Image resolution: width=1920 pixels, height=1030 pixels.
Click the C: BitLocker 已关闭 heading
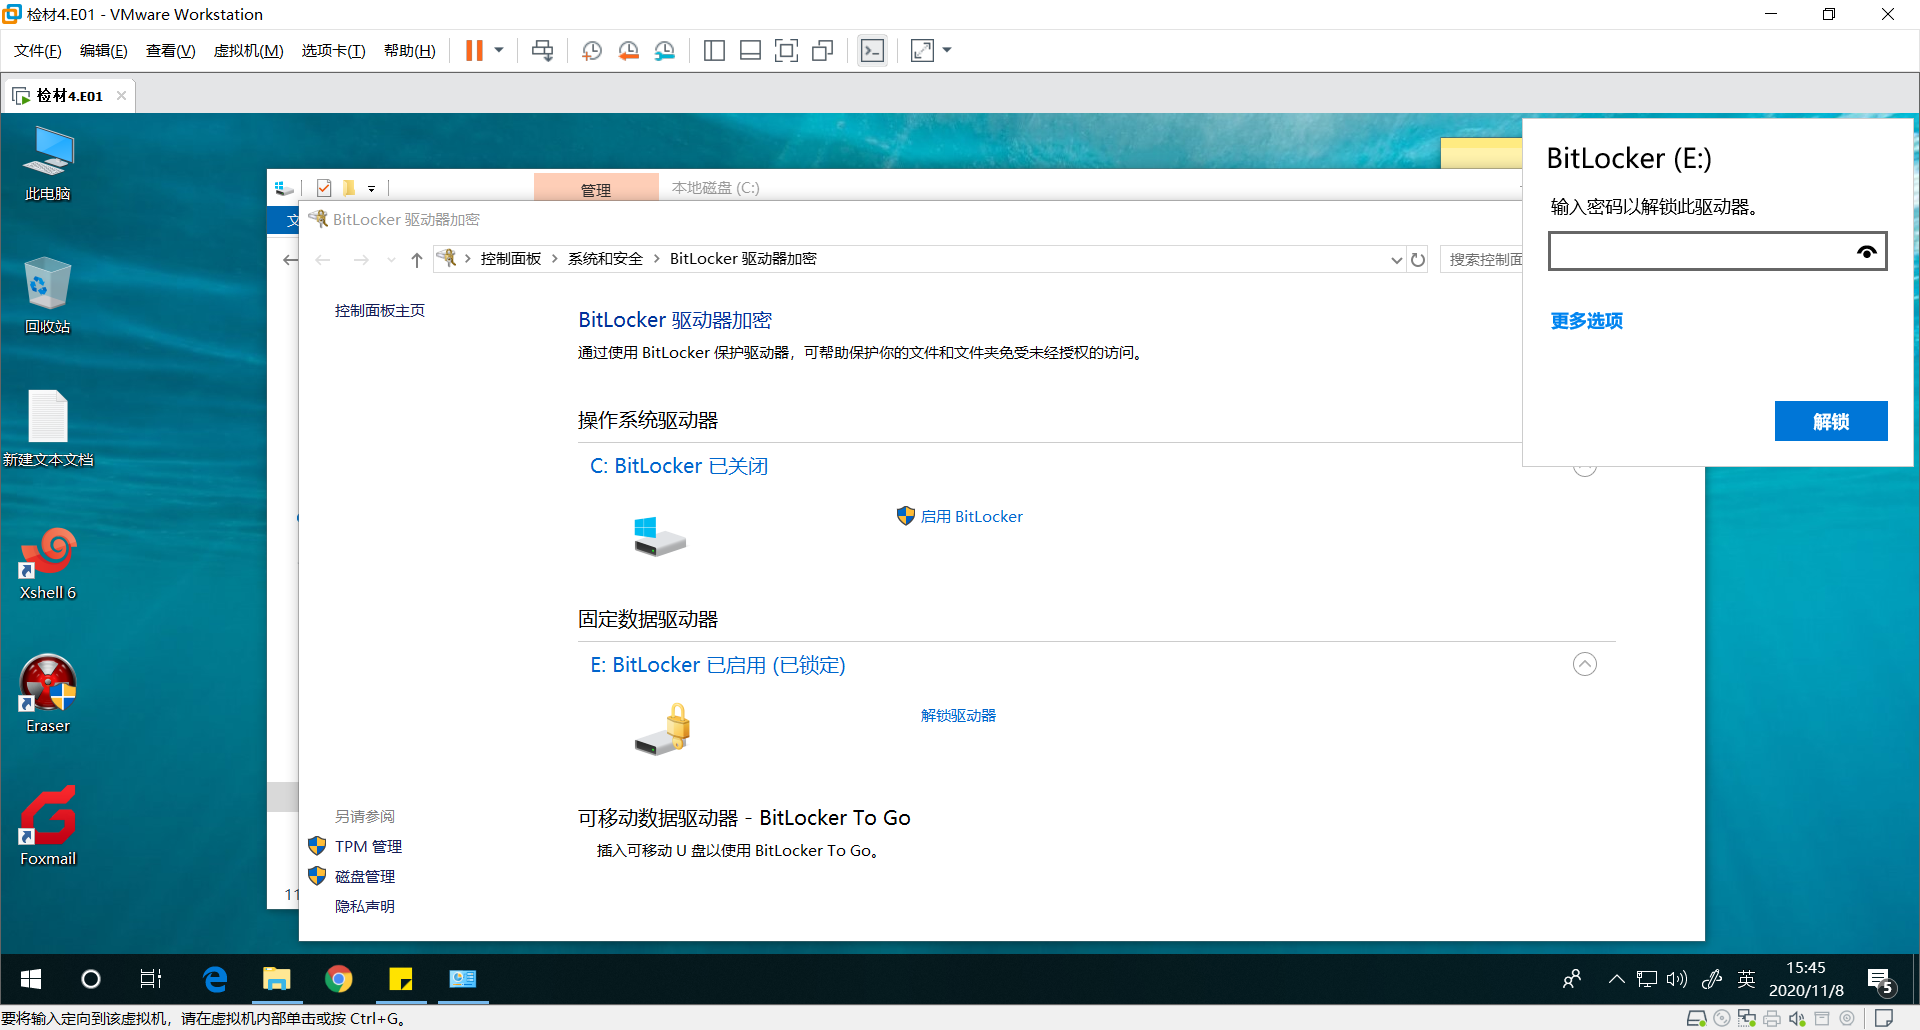[679, 467]
